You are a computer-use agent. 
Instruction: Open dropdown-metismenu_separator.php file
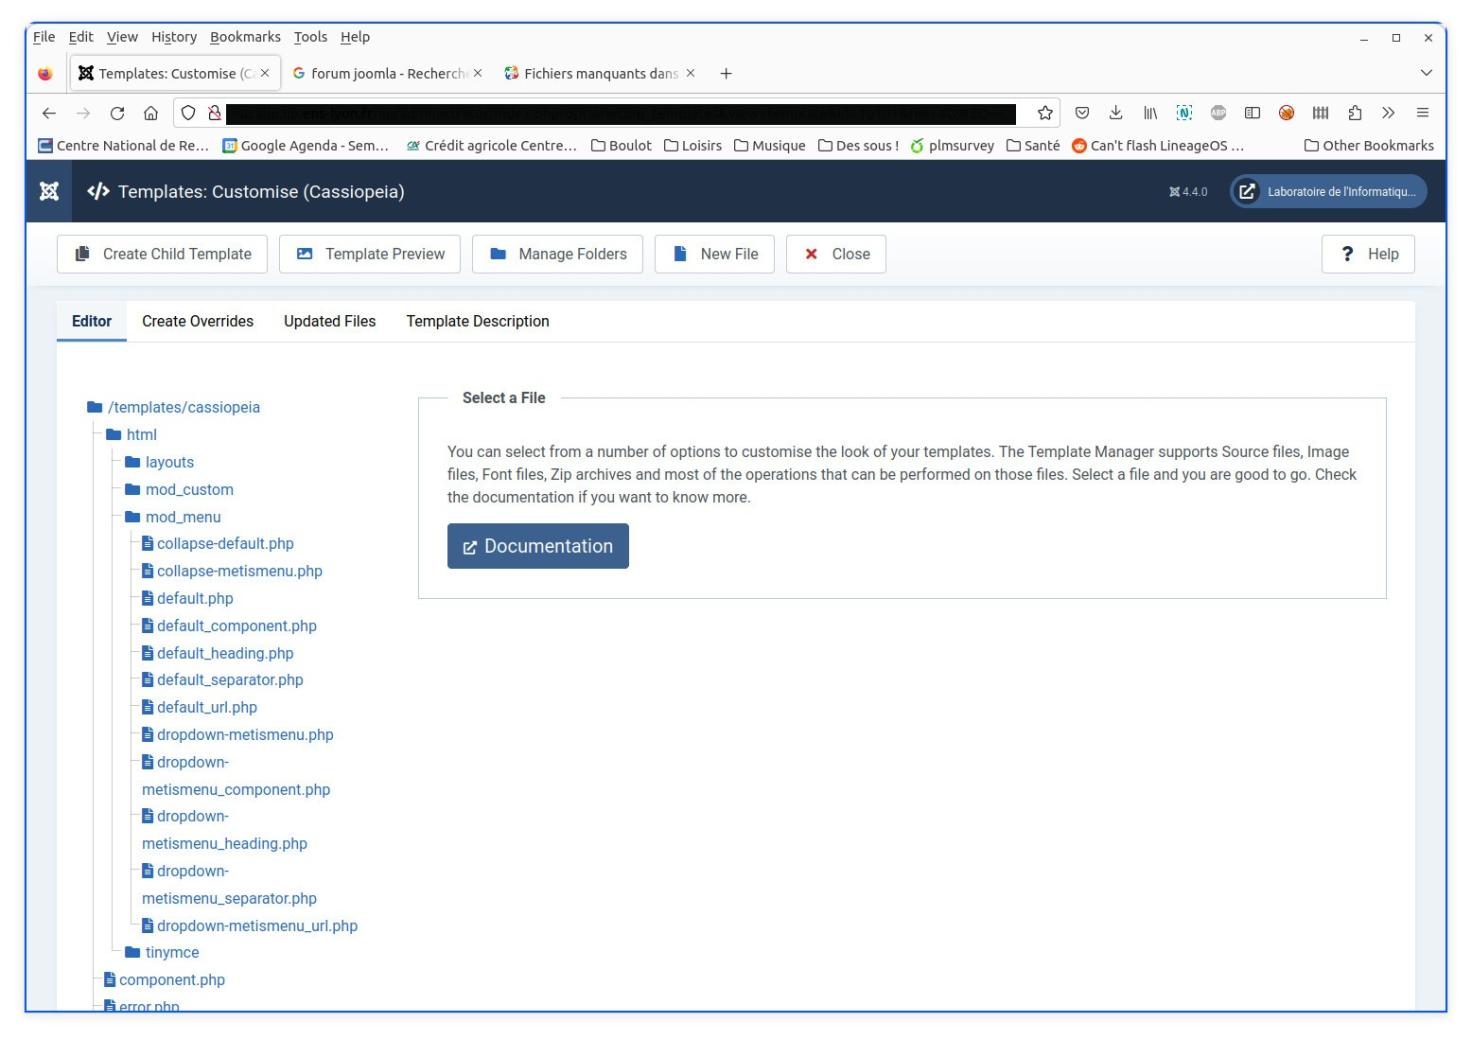click(x=230, y=885)
